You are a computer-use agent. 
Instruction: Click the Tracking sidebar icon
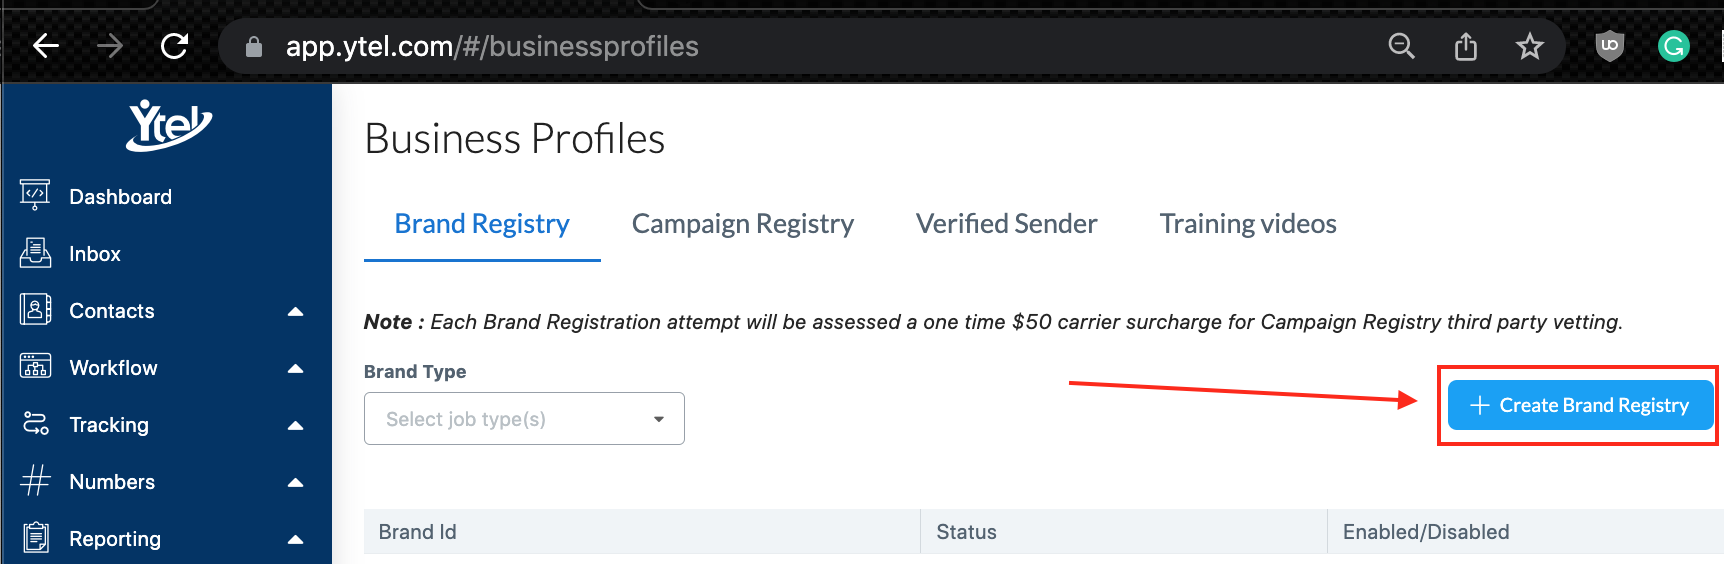(x=35, y=424)
